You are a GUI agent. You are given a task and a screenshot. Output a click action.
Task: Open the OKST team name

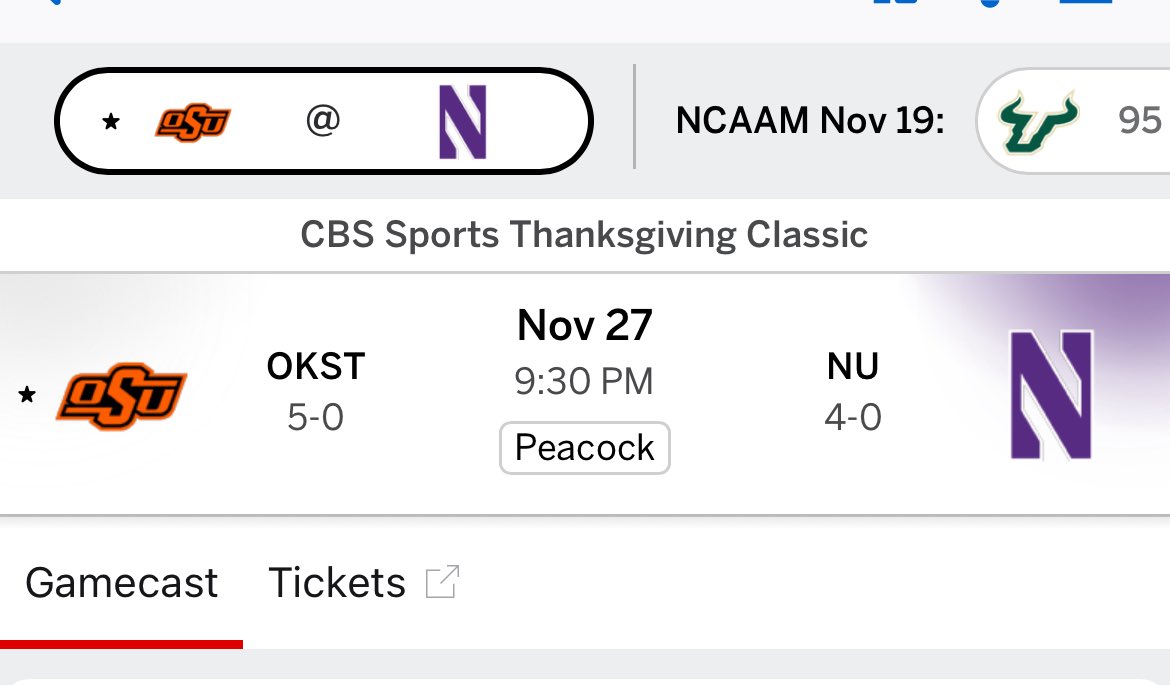[315, 367]
